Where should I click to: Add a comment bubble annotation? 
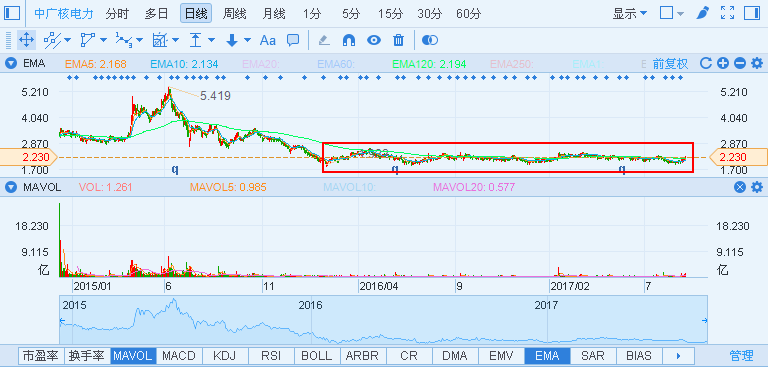pyautogui.click(x=293, y=40)
